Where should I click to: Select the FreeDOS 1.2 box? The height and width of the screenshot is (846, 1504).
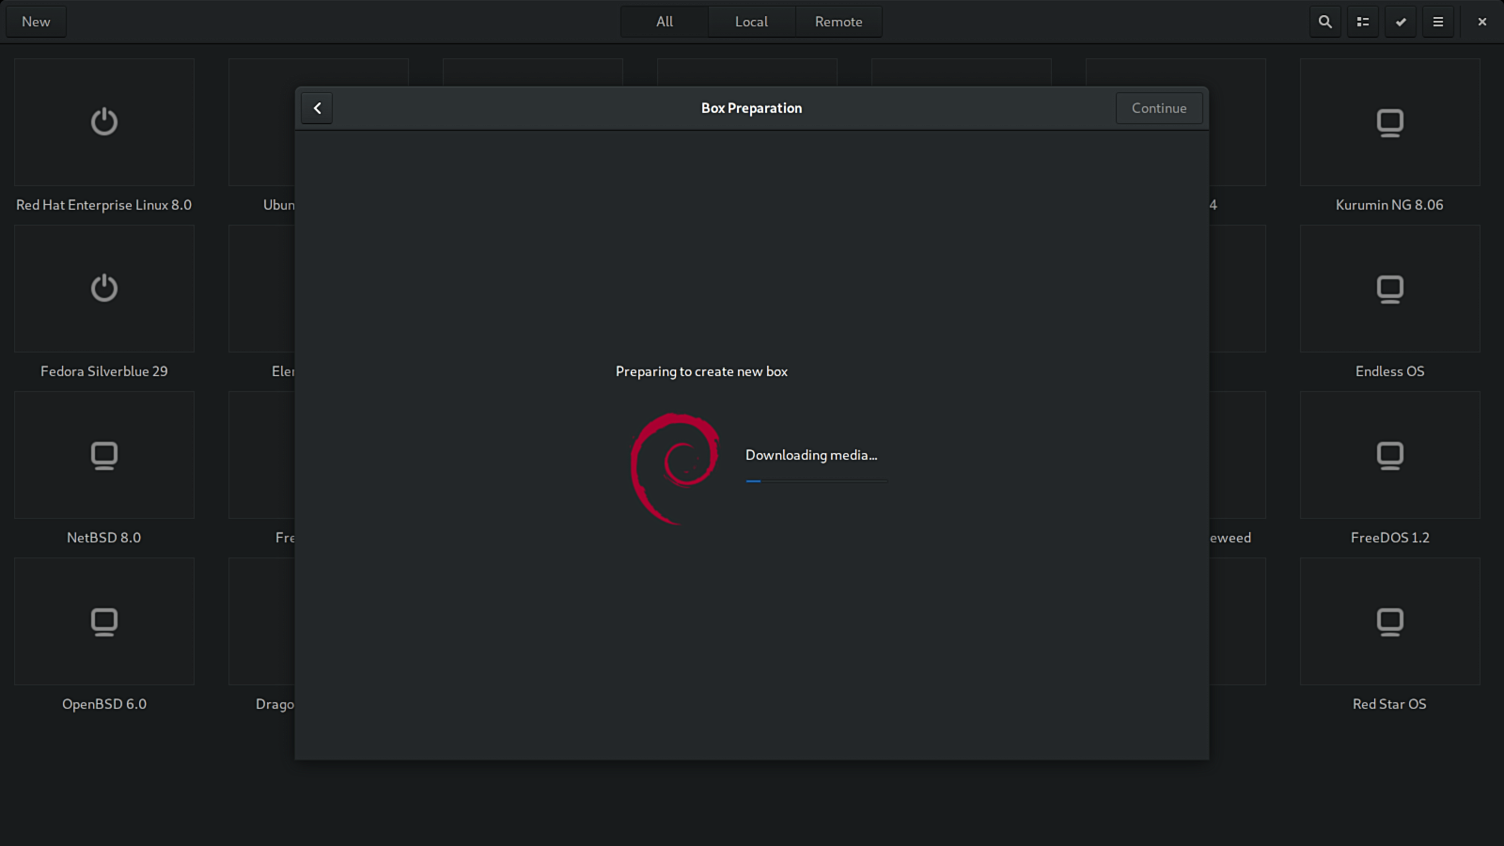pyautogui.click(x=1389, y=455)
